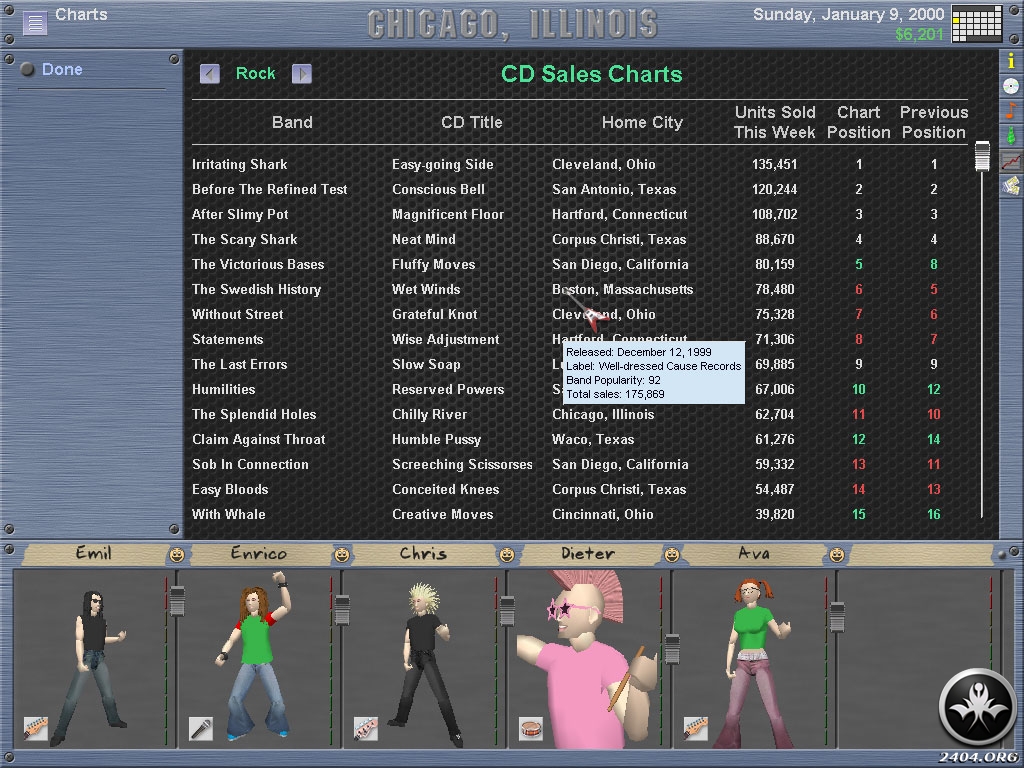Toggle the radio button next to Done
Screen dimensions: 1024x768
pyautogui.click(x=28, y=70)
